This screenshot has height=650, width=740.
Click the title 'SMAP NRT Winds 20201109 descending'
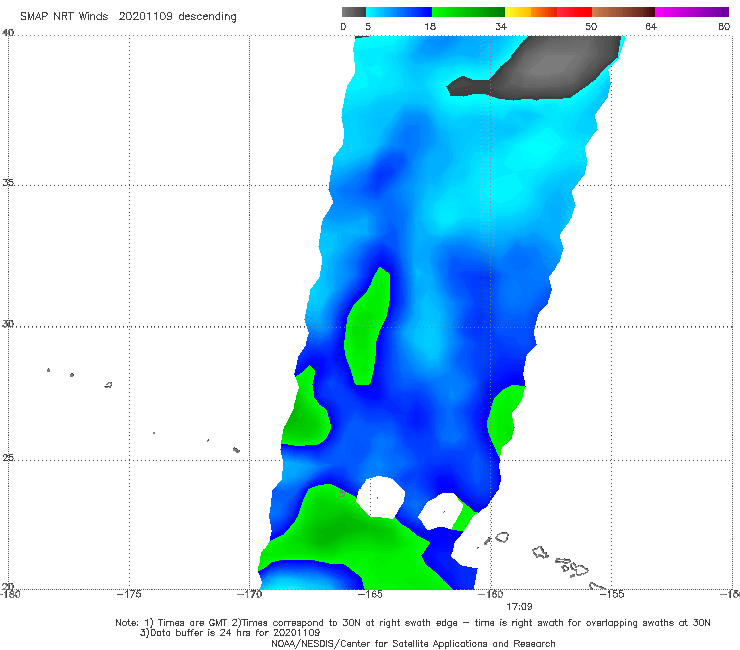[x=128, y=16]
